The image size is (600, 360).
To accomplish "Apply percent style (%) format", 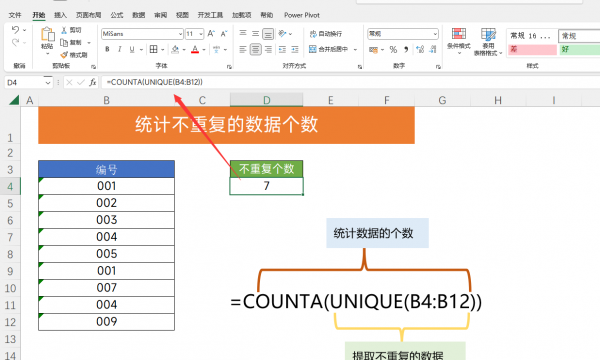I will [x=393, y=49].
